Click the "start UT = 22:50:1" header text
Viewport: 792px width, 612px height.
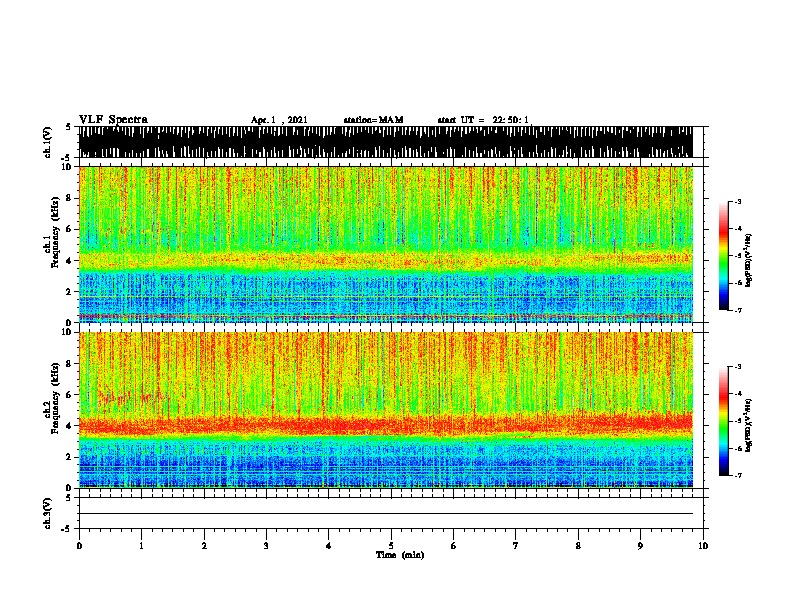pos(483,120)
